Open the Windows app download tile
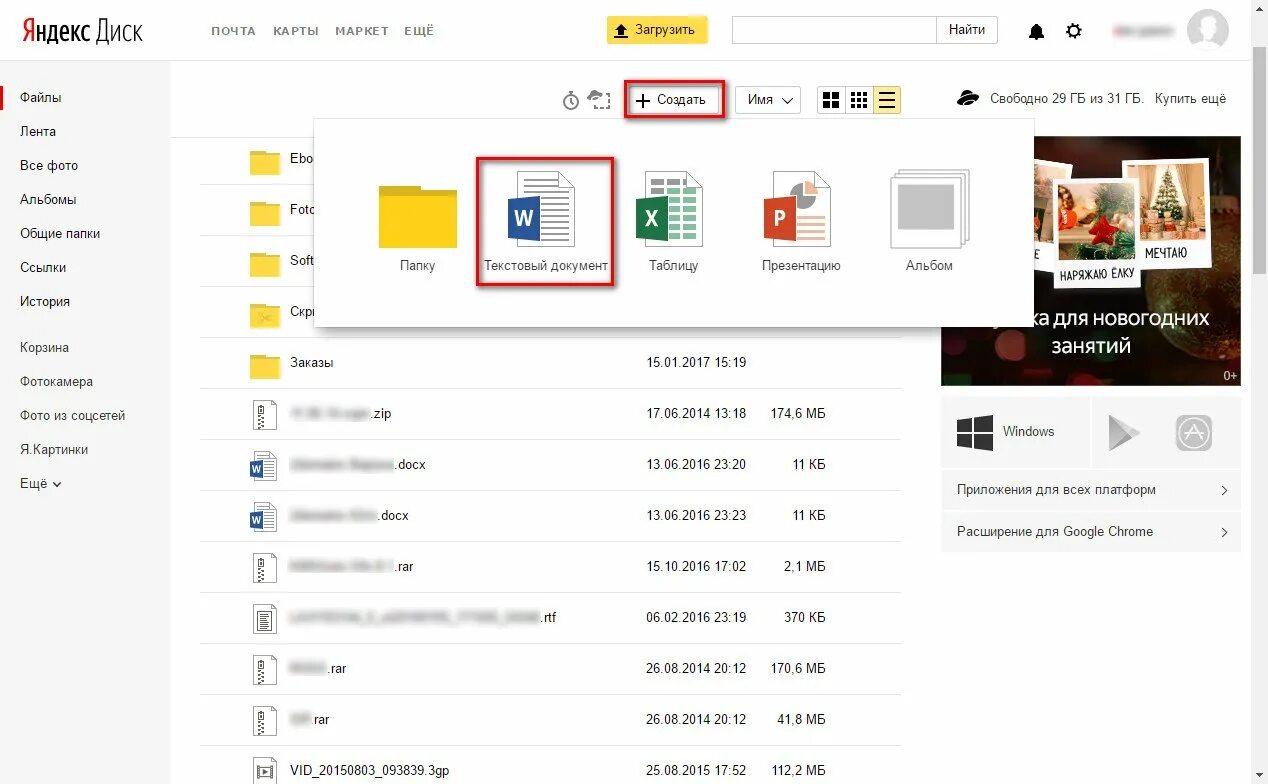The width and height of the screenshot is (1268, 784). pos(1015,432)
